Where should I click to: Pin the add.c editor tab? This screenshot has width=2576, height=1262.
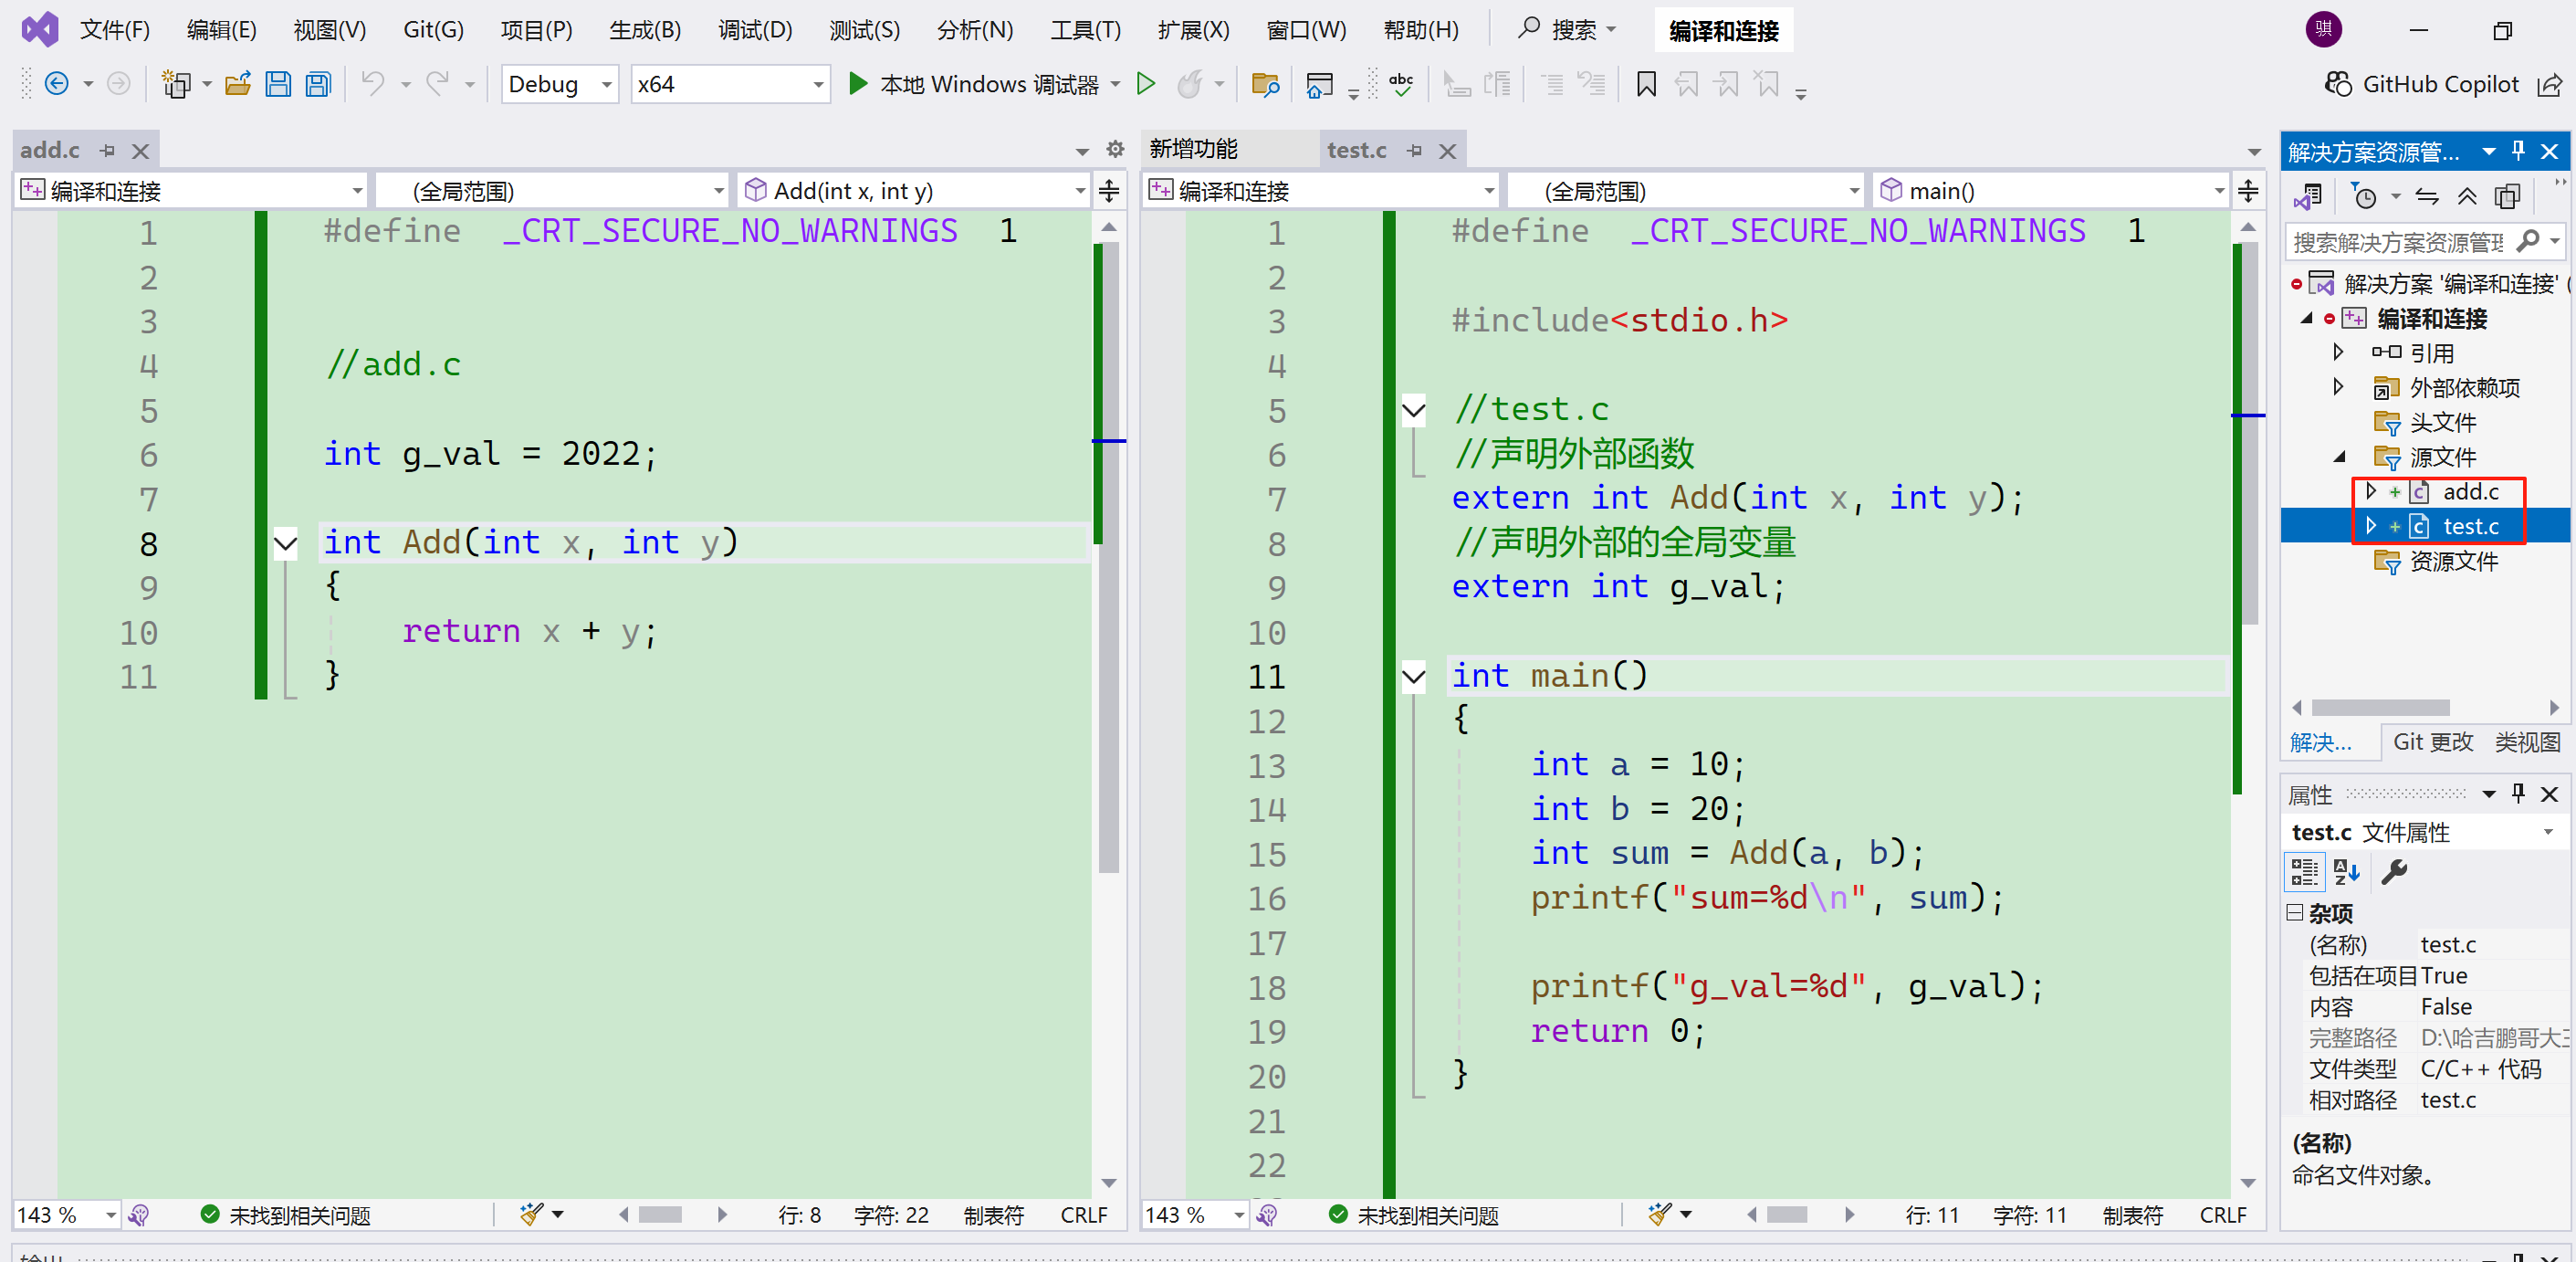[x=108, y=151]
